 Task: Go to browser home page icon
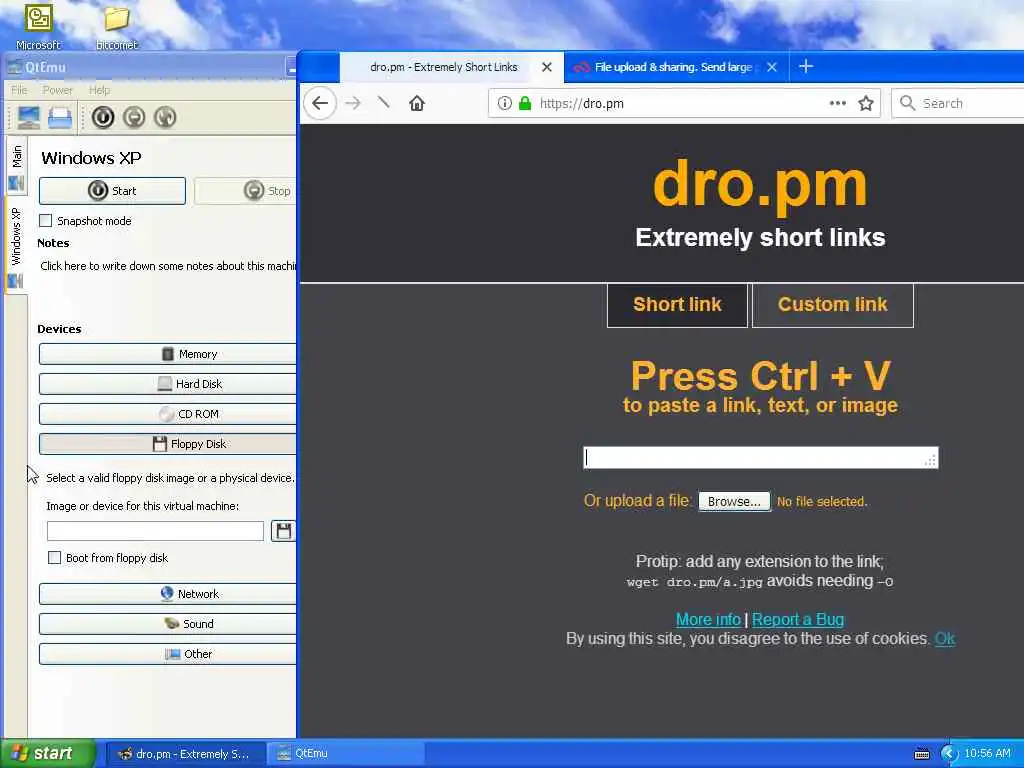point(417,103)
